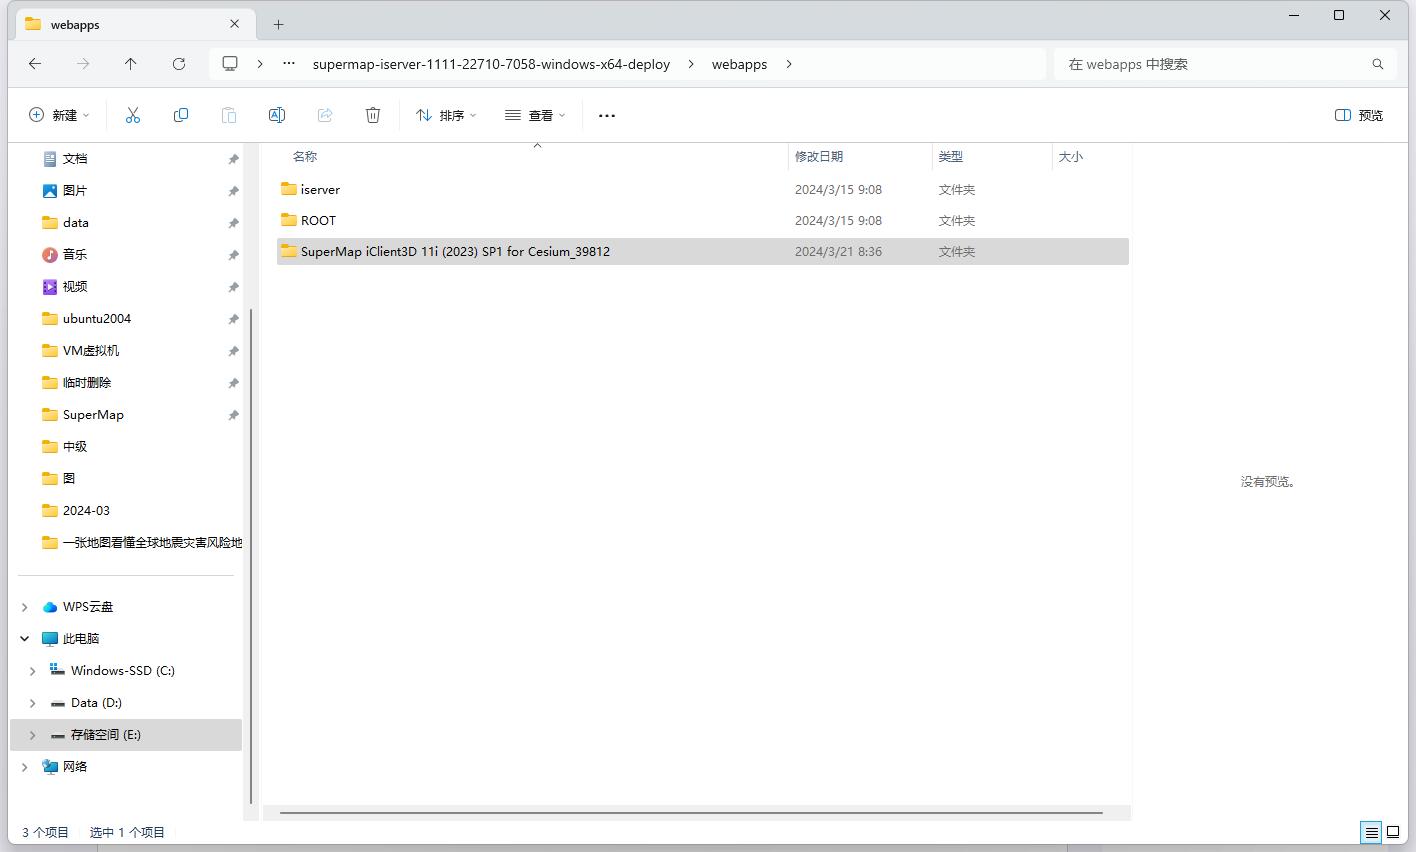Image resolution: width=1416 pixels, height=852 pixels.
Task: Expand the Data (D:) drive node
Action: [33, 703]
